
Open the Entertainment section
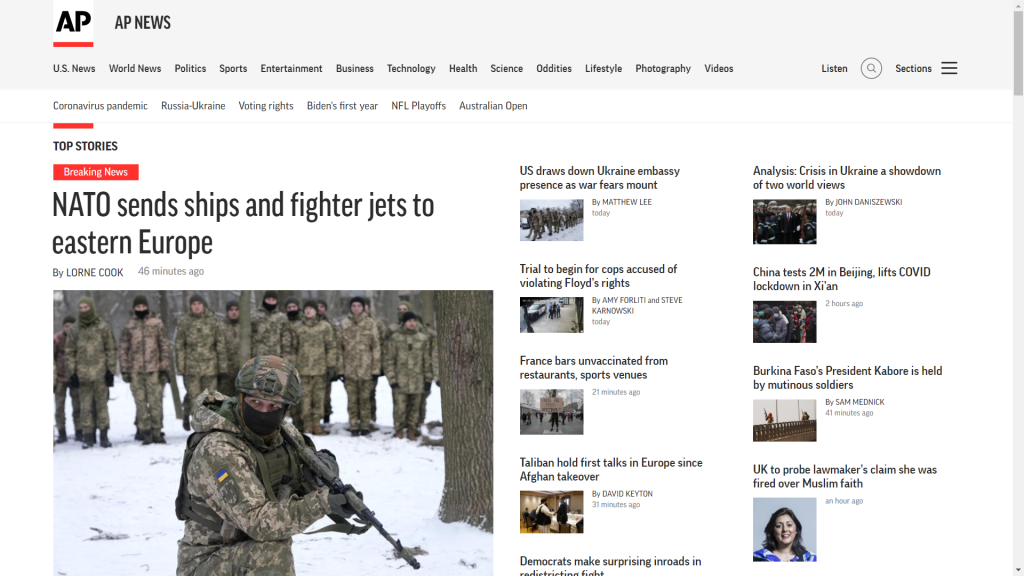point(291,68)
